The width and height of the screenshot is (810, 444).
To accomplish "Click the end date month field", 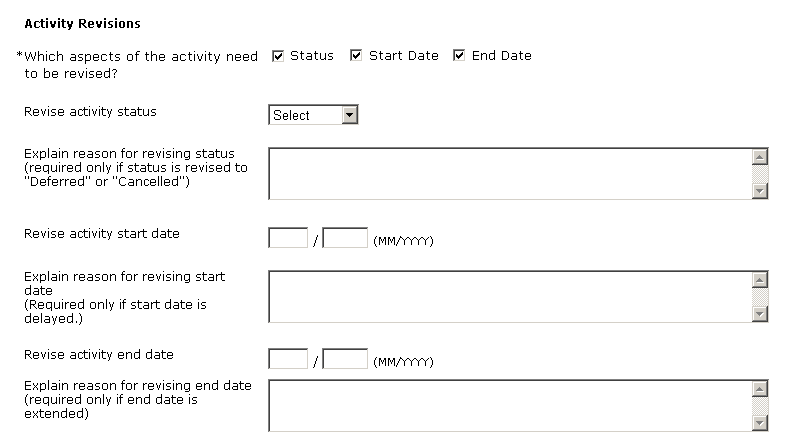I will tap(288, 358).
